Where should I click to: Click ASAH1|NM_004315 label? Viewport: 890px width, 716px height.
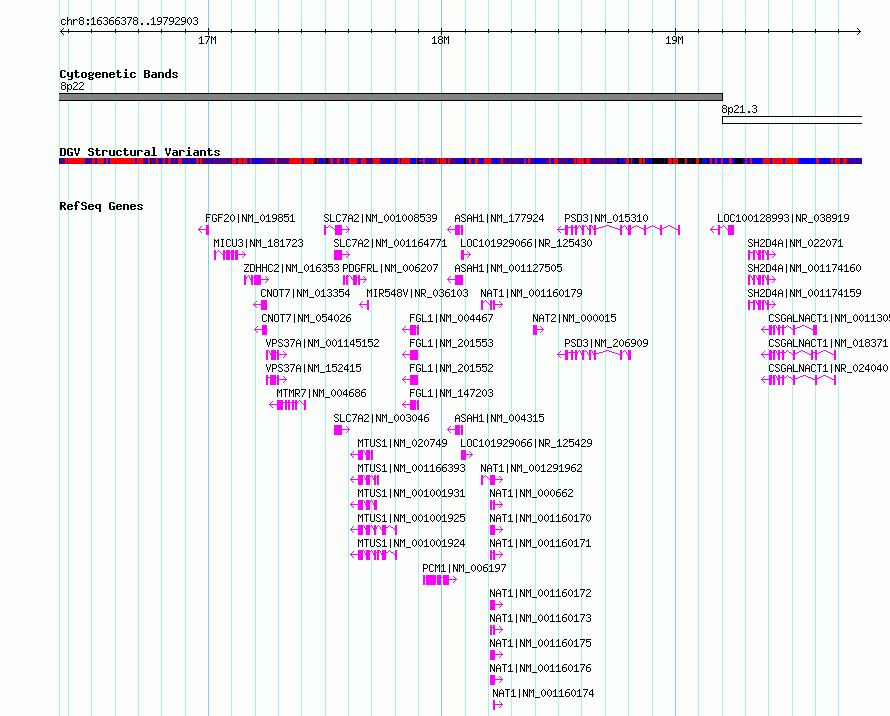point(499,418)
